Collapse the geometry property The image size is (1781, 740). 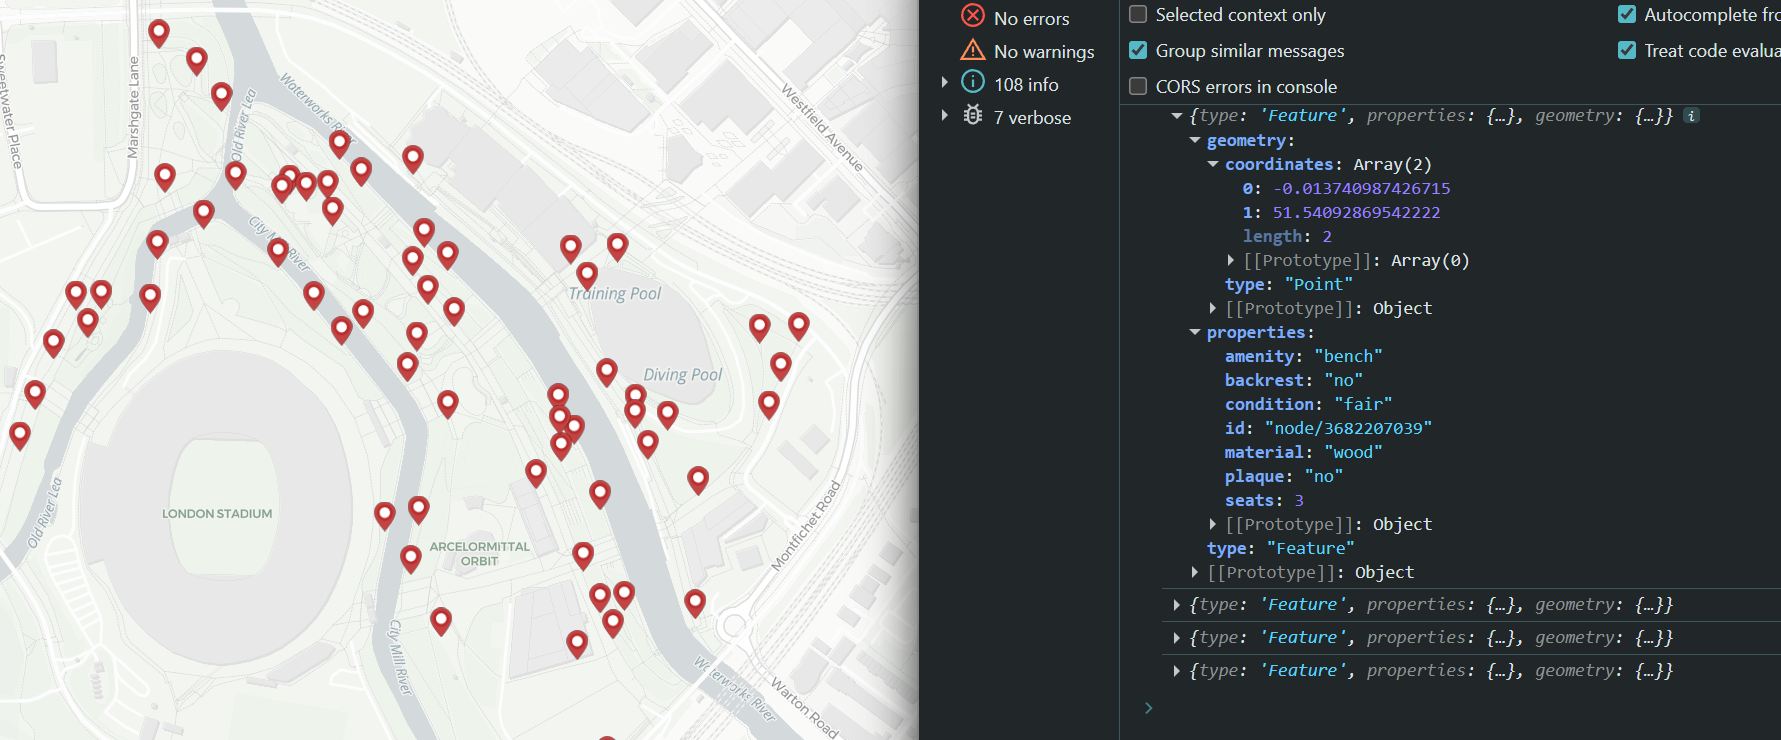coord(1195,141)
